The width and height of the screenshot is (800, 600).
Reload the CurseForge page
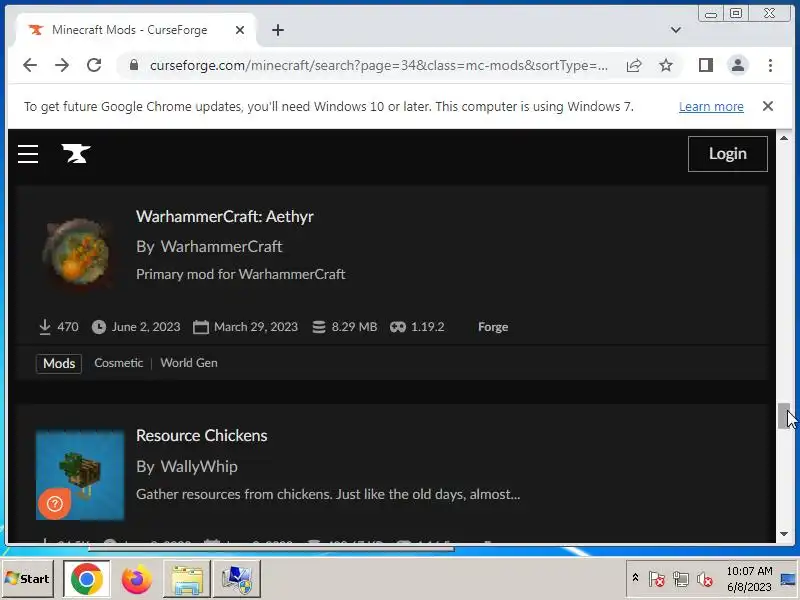[94, 65]
